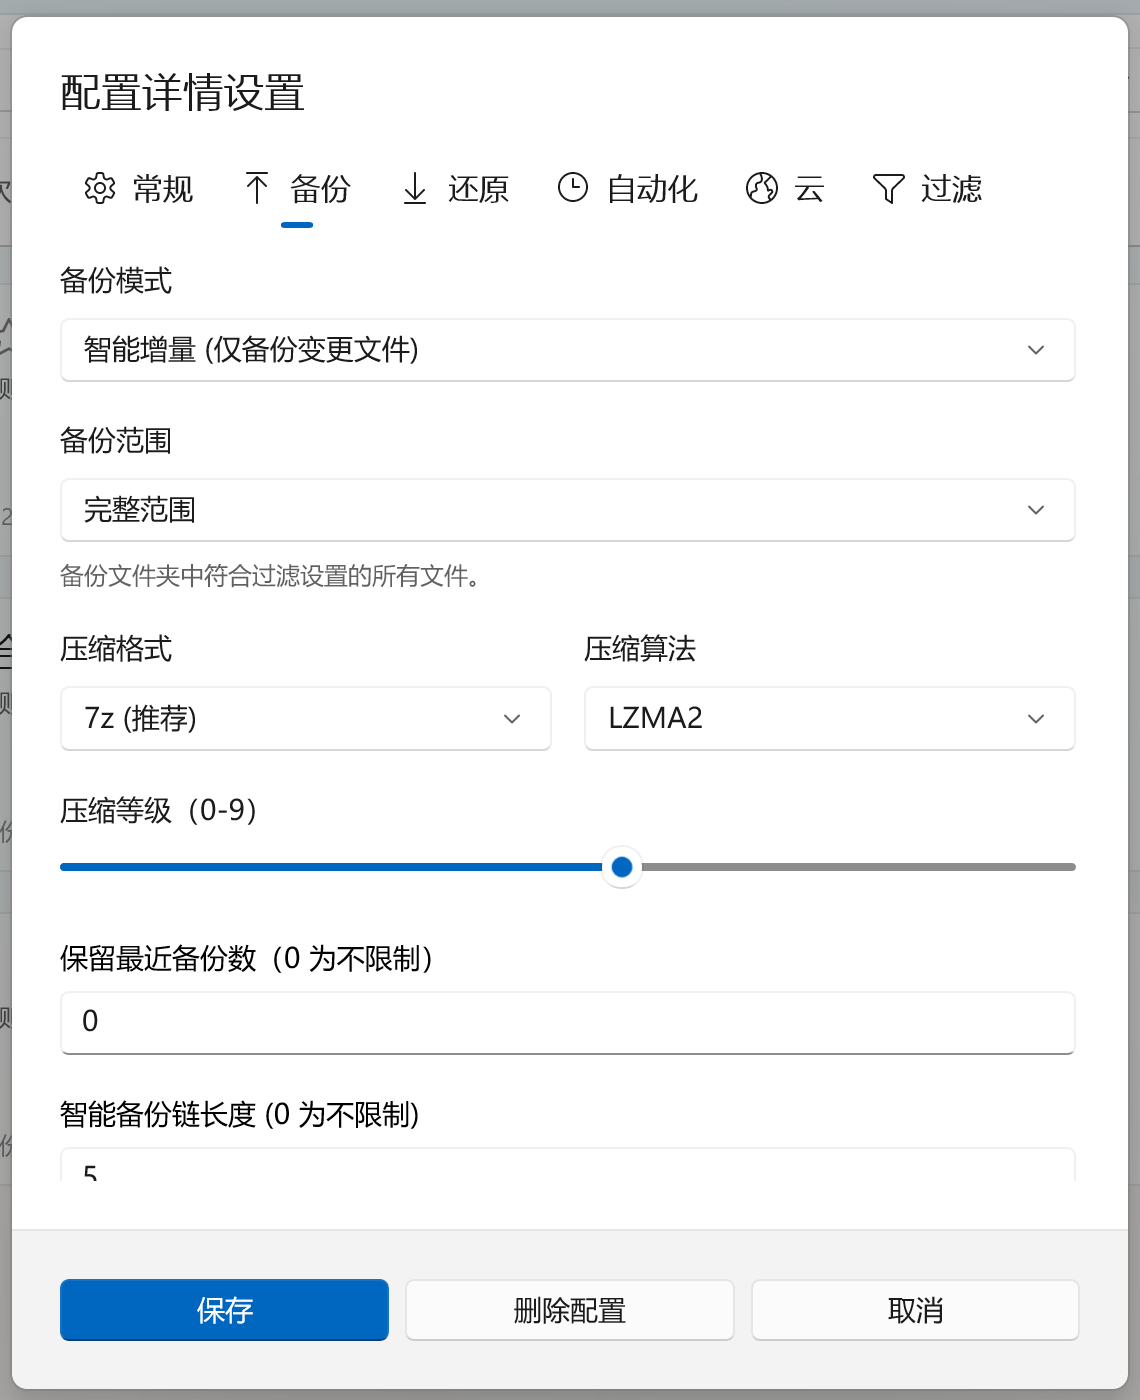Click the upload arrow icon for 备份
The height and width of the screenshot is (1400, 1140).
[257, 188]
